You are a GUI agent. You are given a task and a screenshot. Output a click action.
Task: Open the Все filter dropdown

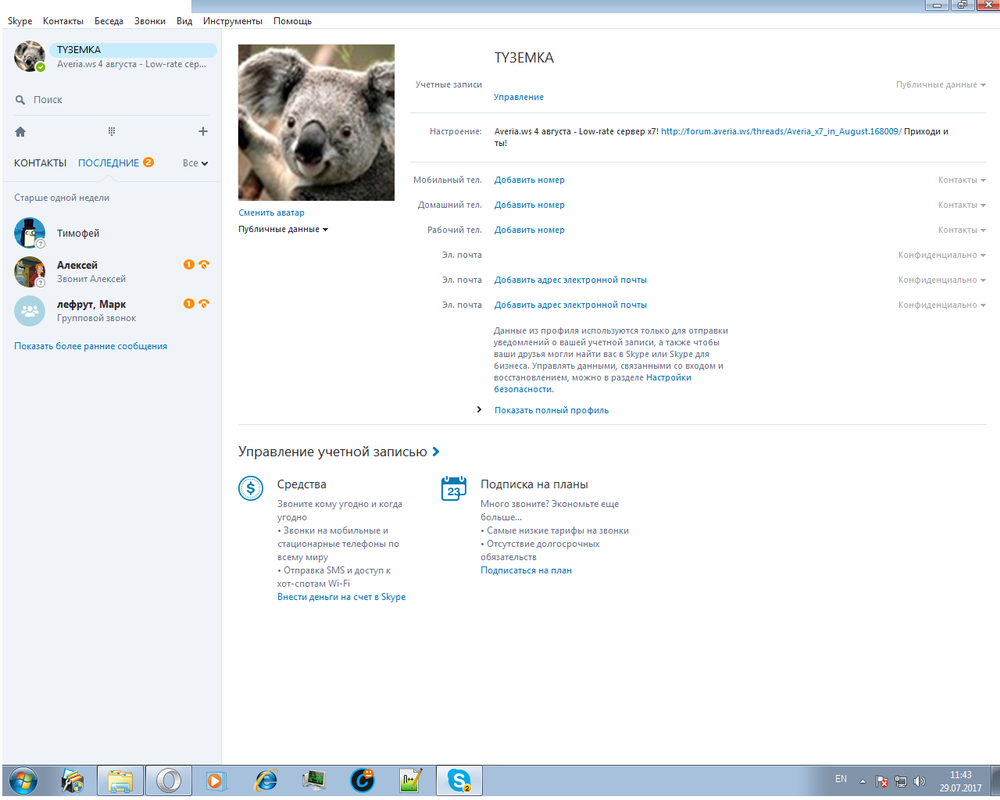click(x=195, y=163)
